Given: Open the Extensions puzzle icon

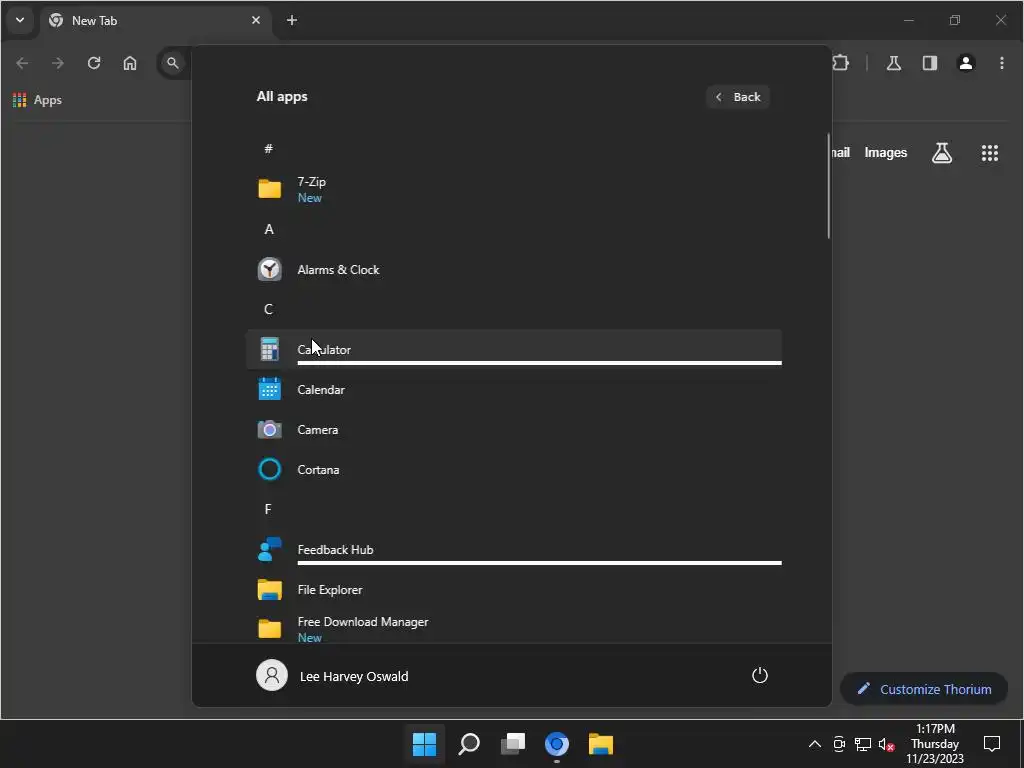Looking at the screenshot, I should coord(841,63).
